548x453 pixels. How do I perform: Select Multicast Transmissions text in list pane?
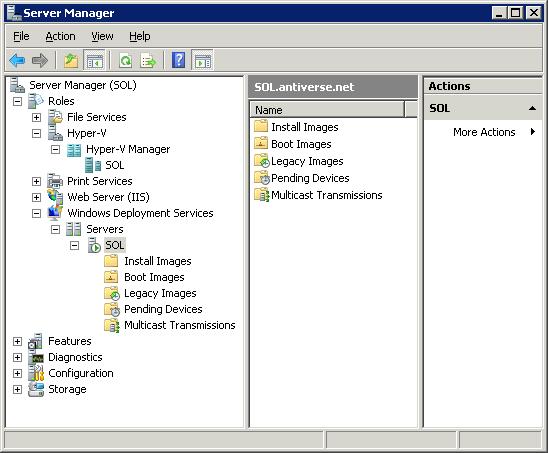(x=326, y=195)
